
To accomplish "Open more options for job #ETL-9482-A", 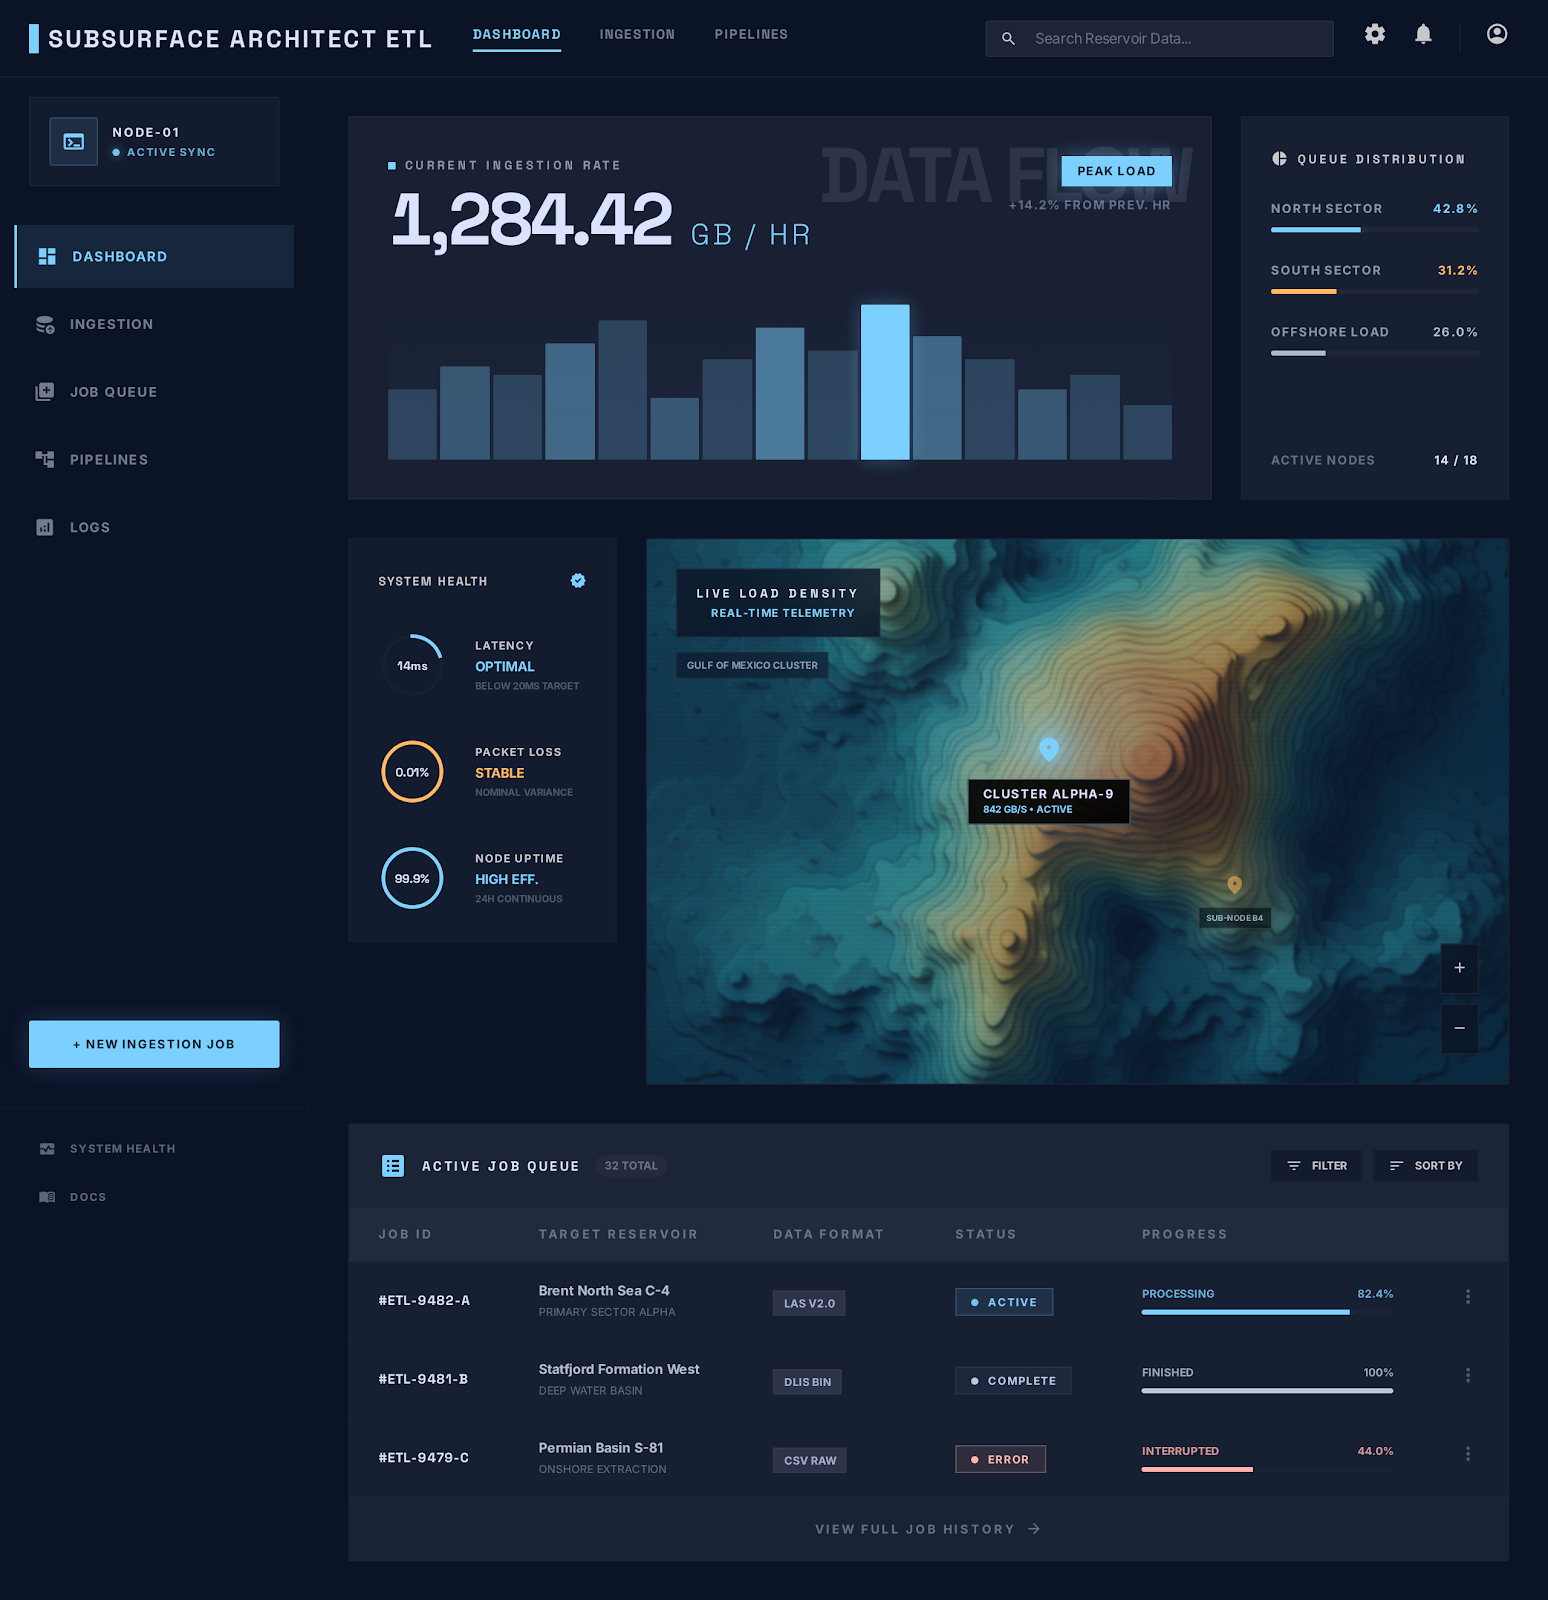I will point(1467,1297).
